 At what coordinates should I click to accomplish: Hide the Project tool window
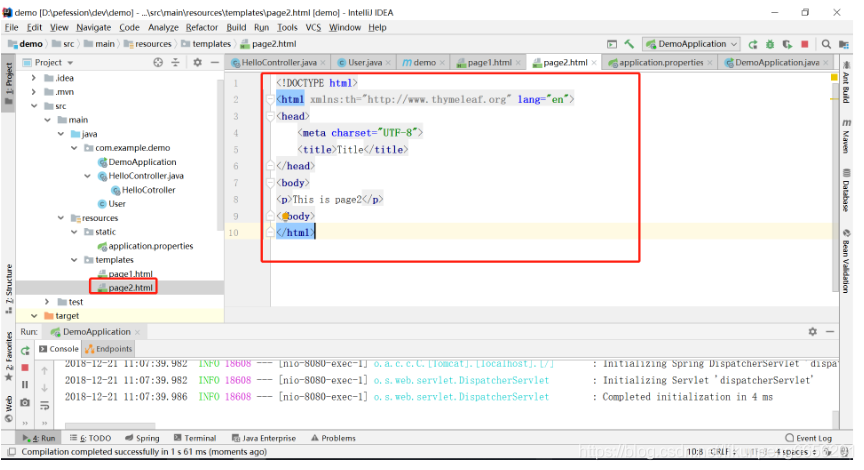point(214,62)
